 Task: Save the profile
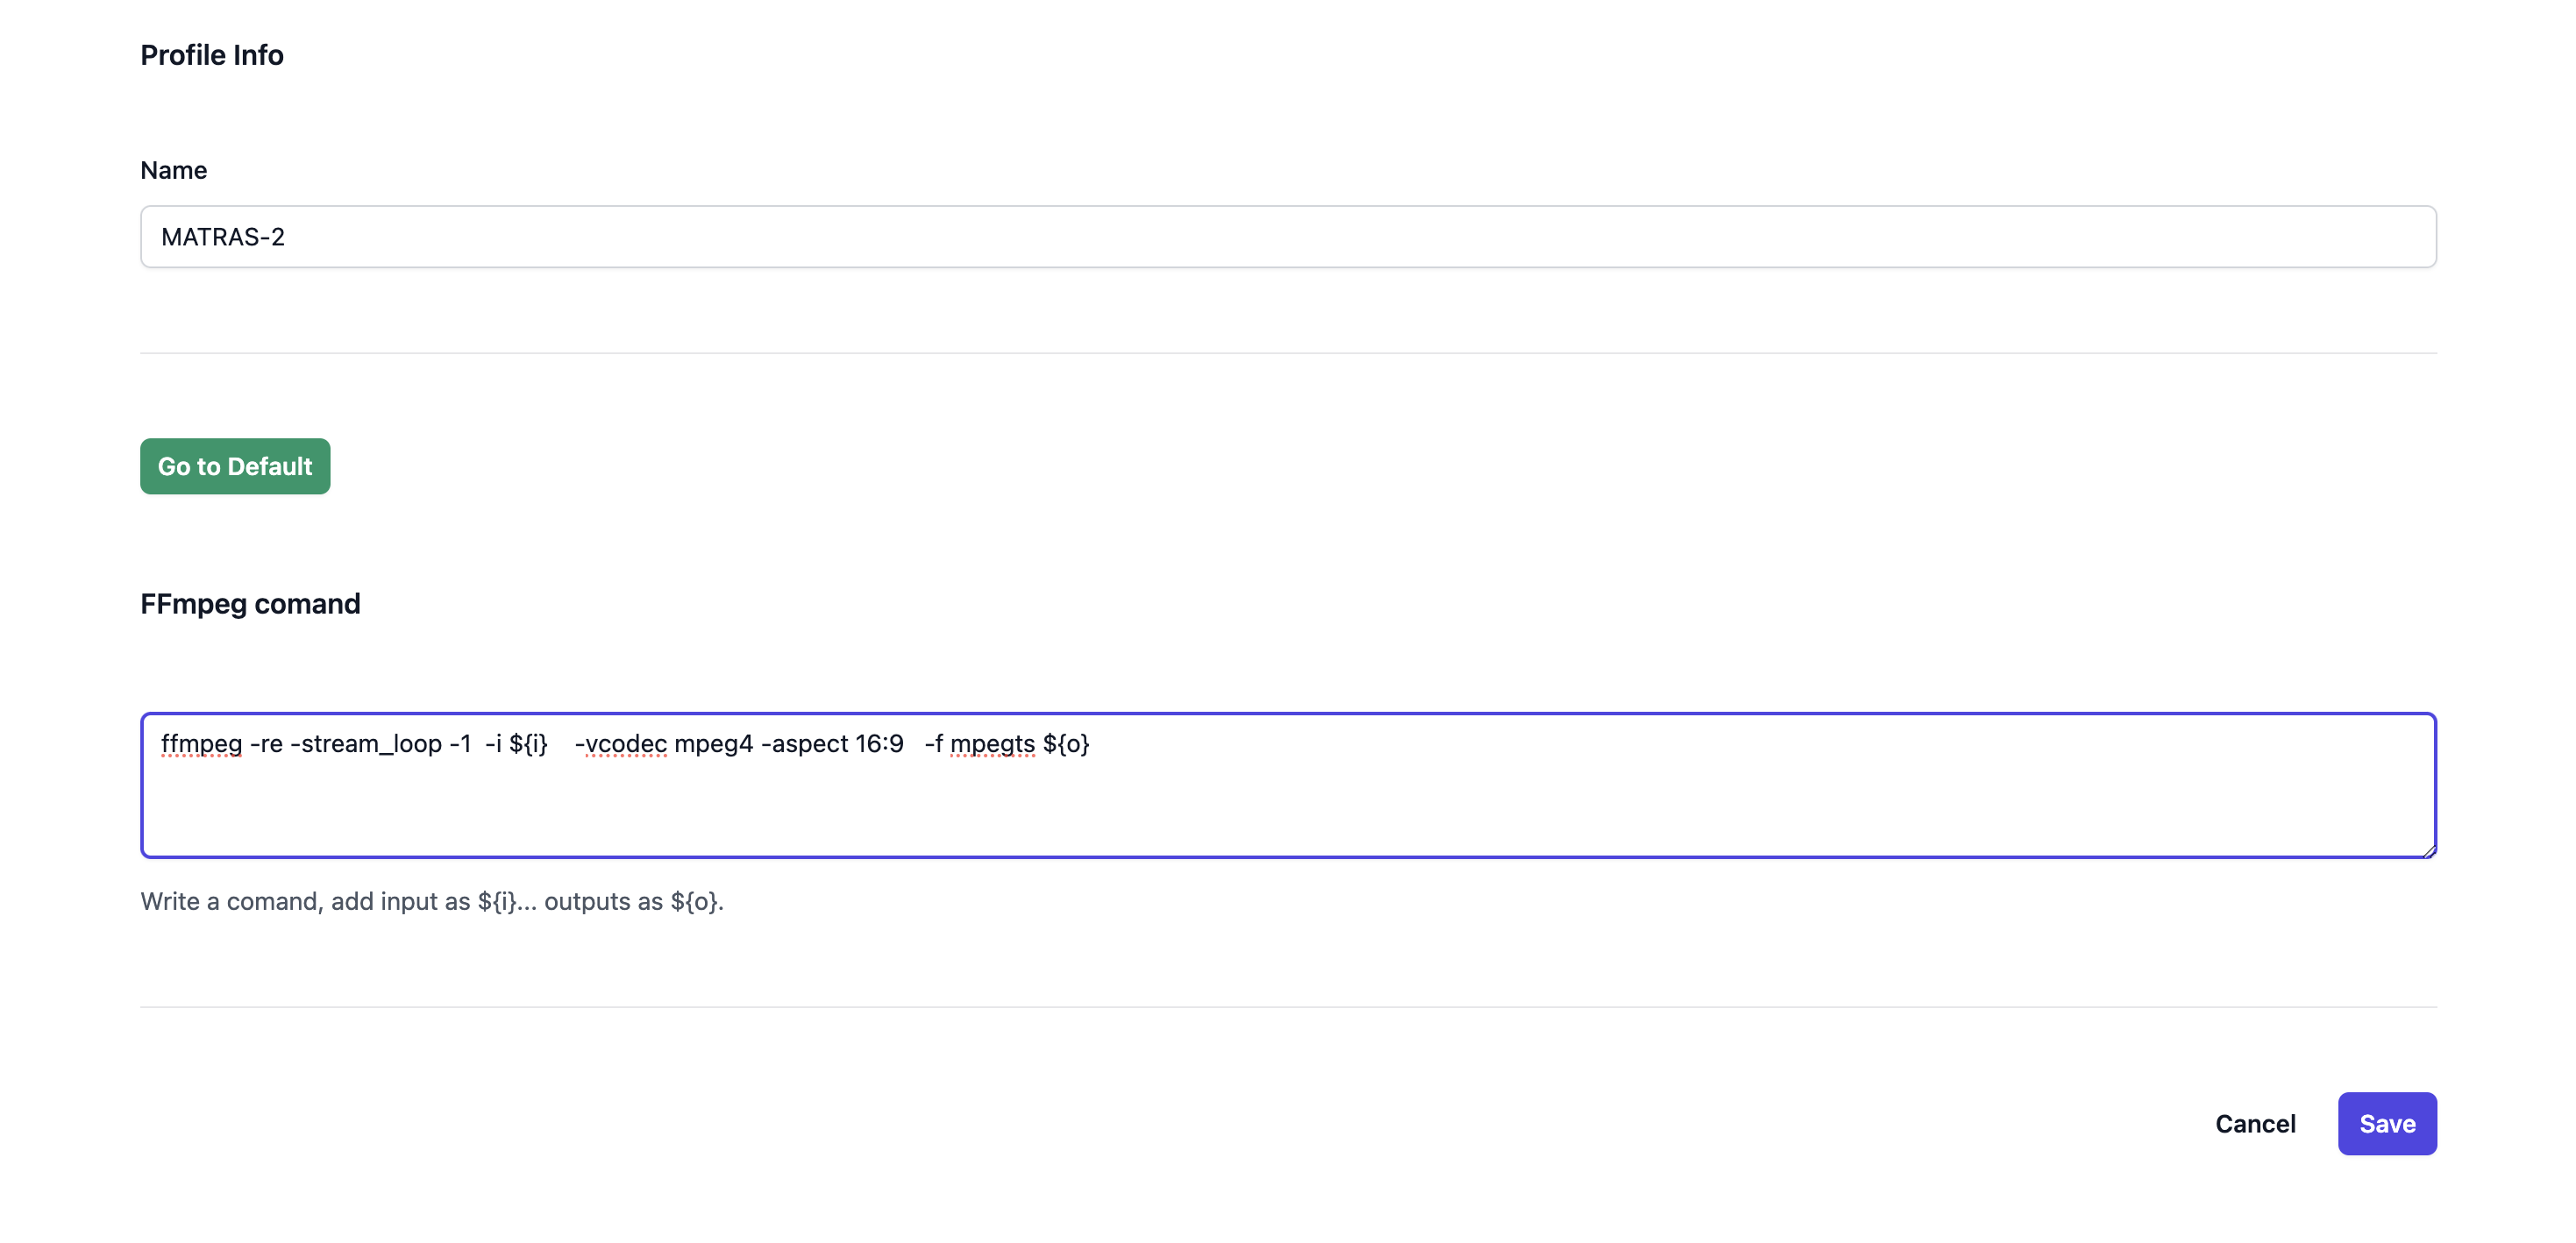2386,1123
